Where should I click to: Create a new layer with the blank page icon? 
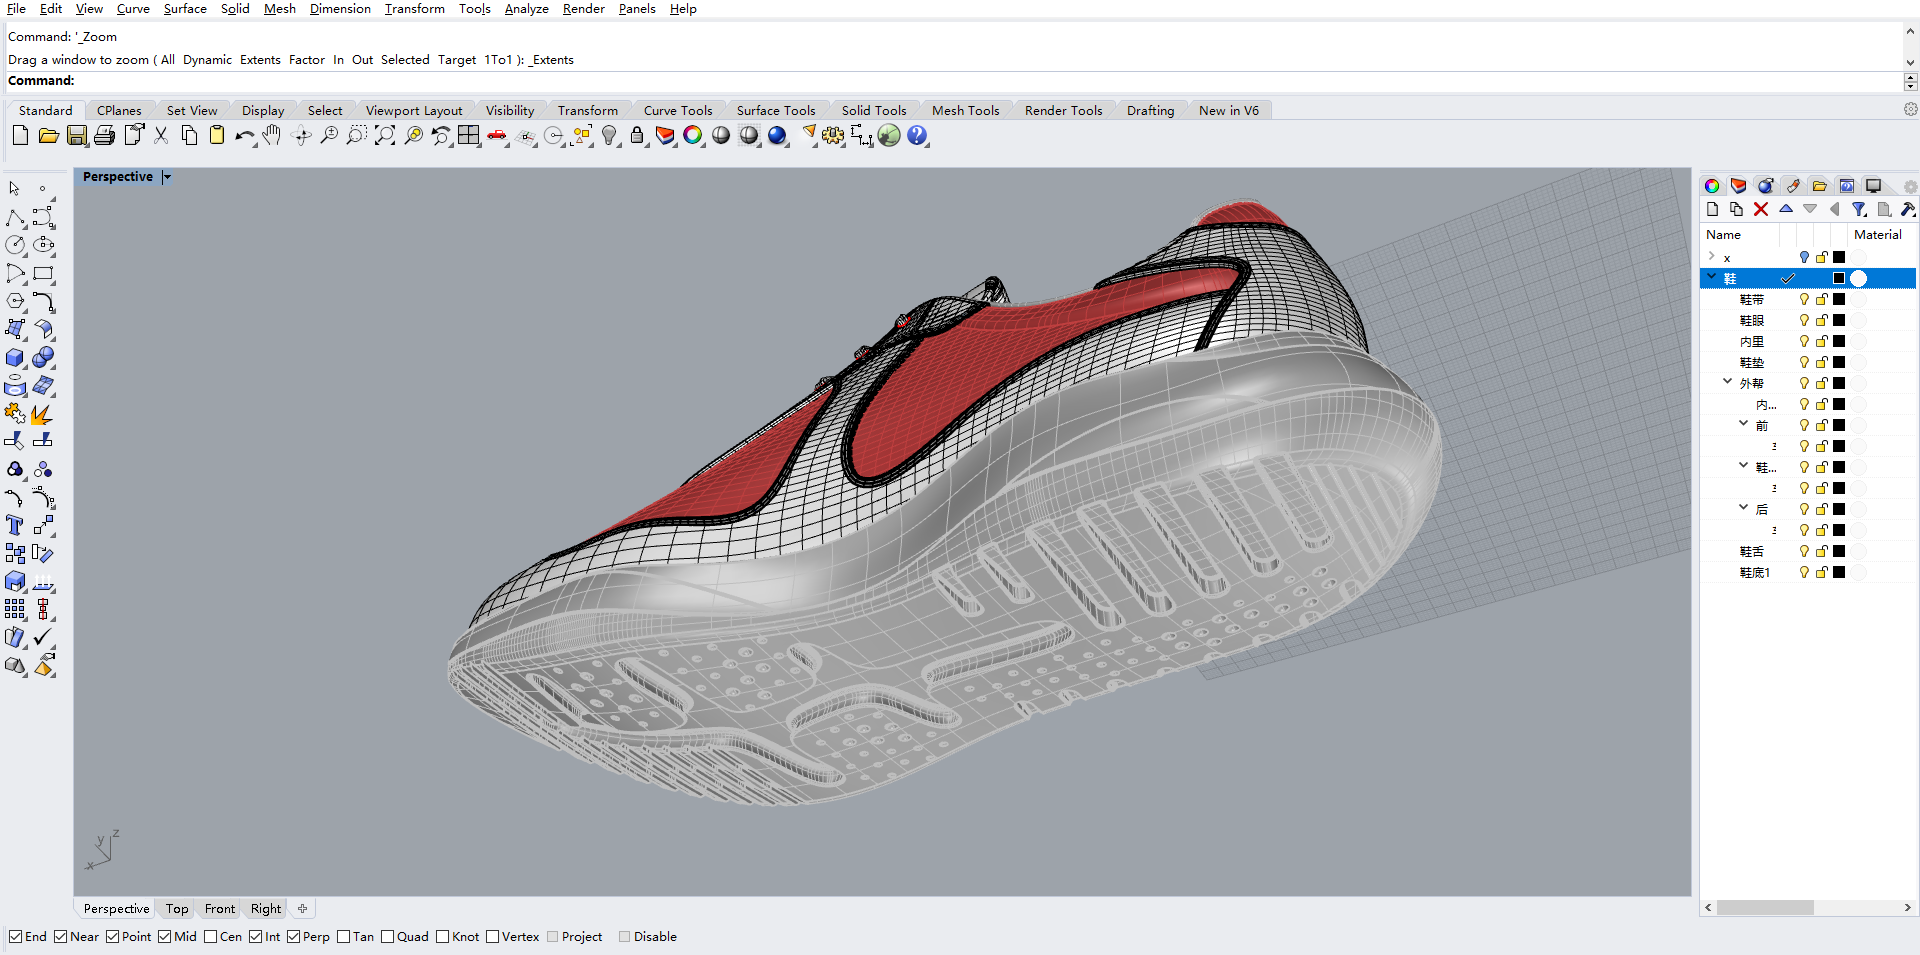pos(1713,209)
